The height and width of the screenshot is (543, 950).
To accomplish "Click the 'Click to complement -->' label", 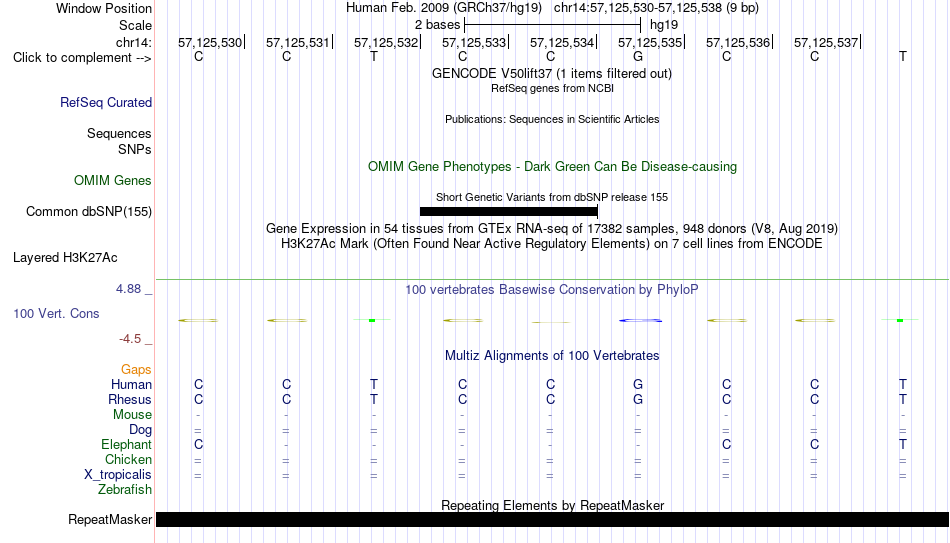I will click(82, 58).
